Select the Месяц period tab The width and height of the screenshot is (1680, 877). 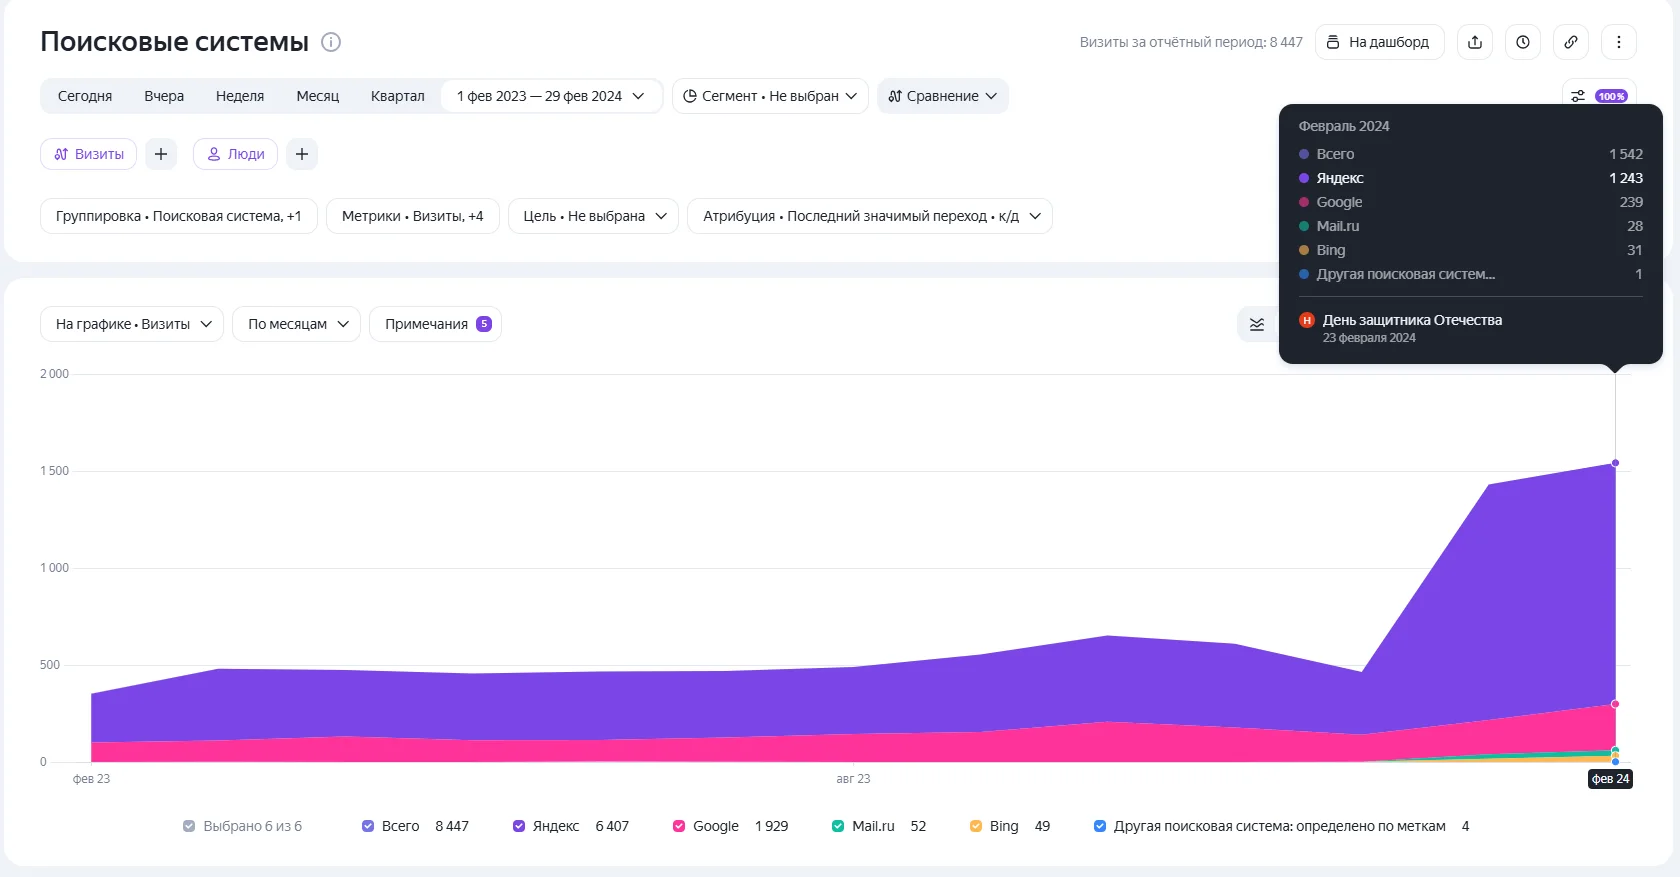tap(318, 96)
